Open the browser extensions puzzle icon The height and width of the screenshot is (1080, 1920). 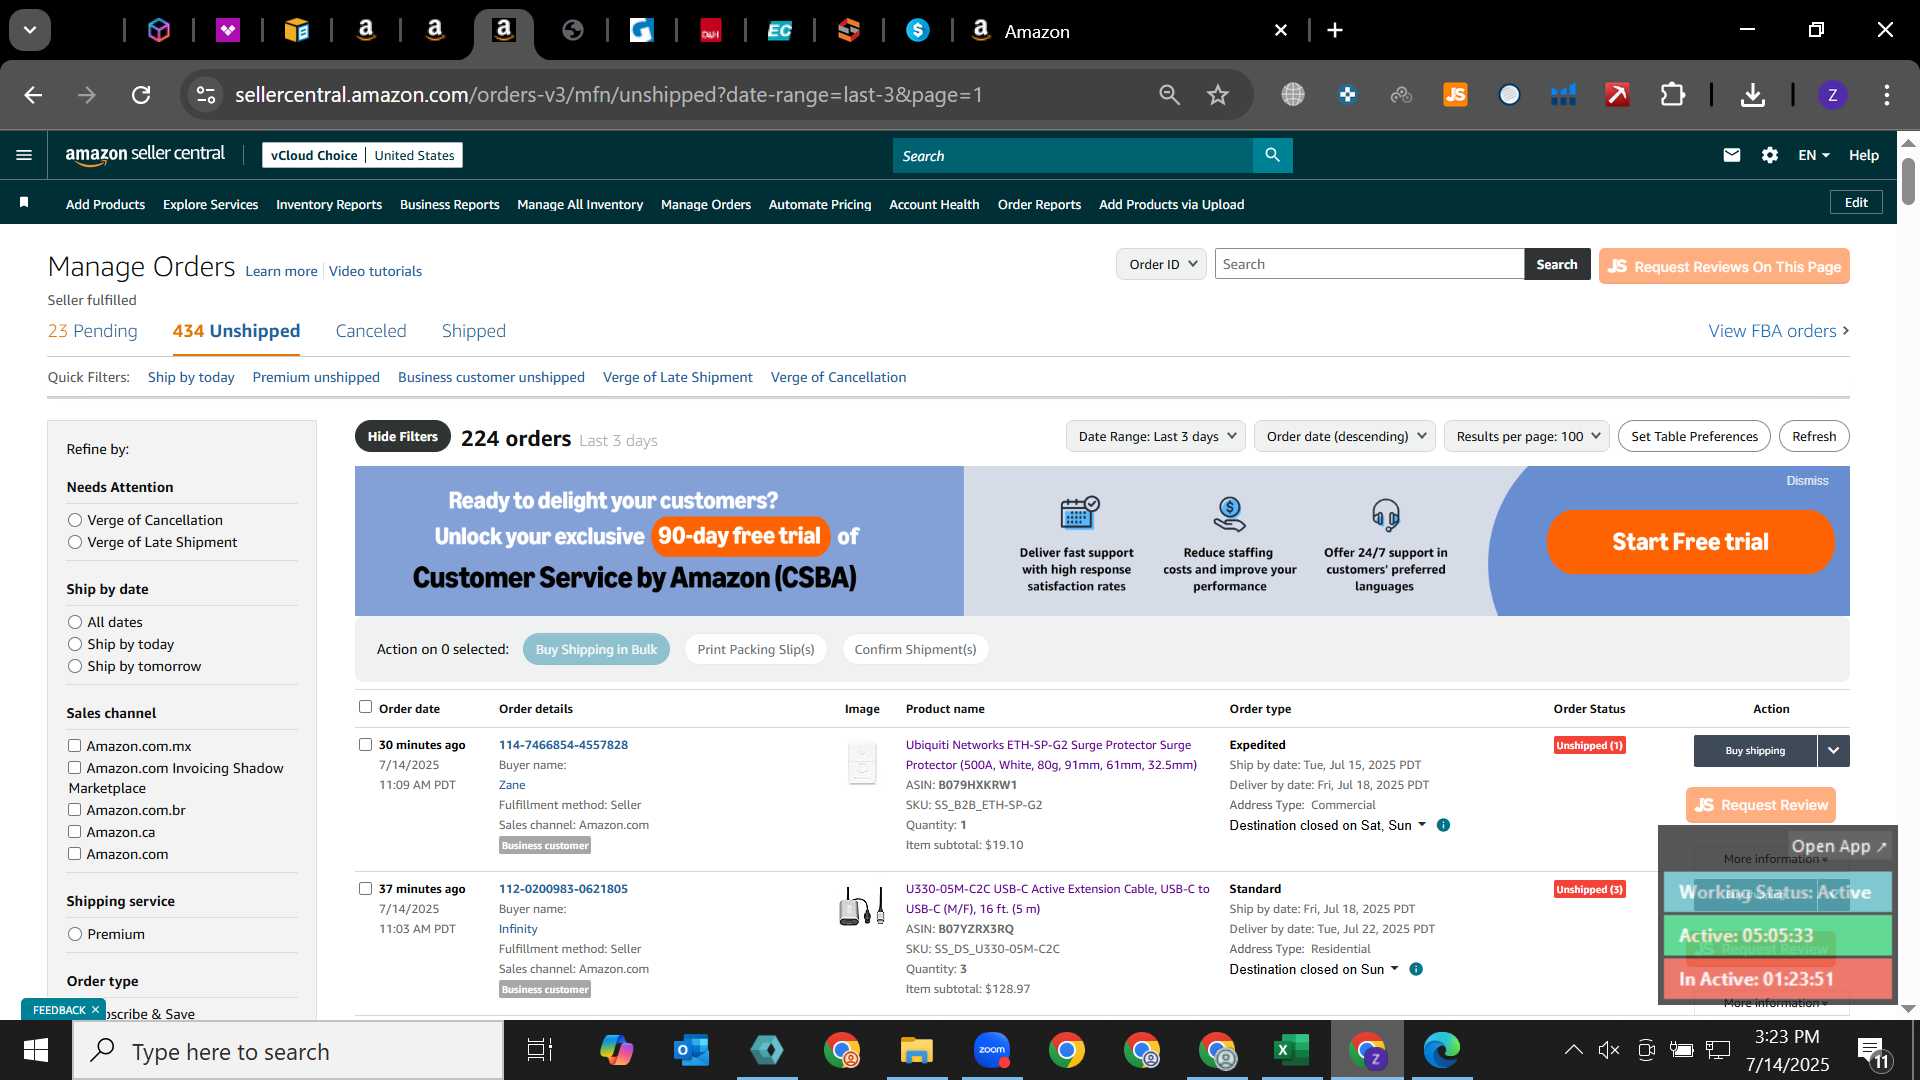click(1673, 95)
